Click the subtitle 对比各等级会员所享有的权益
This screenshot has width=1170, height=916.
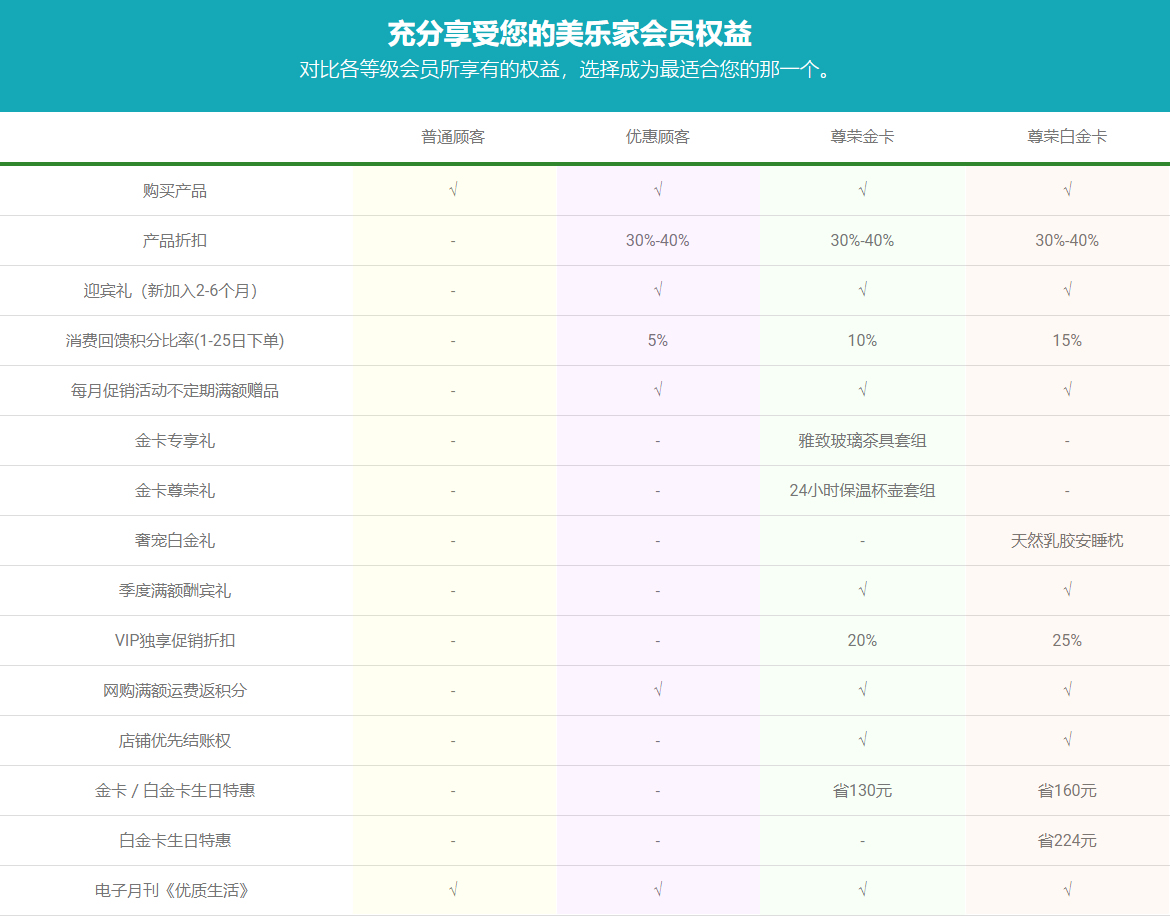click(429, 69)
